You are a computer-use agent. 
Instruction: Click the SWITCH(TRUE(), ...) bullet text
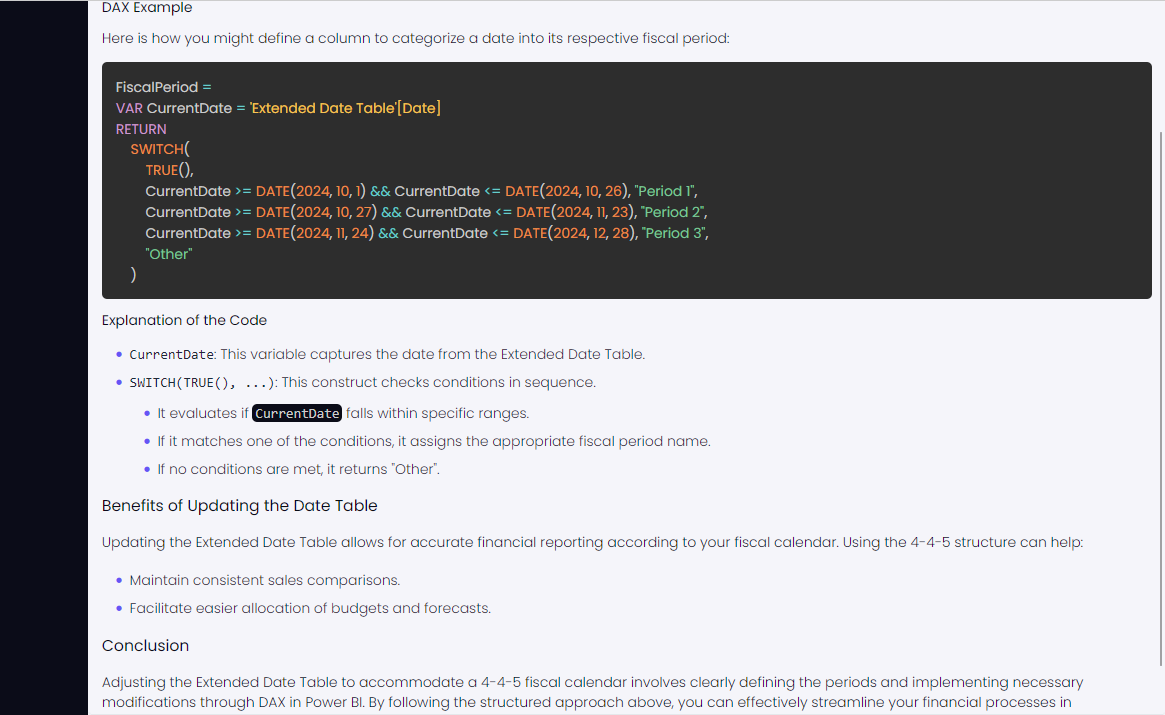point(363,382)
